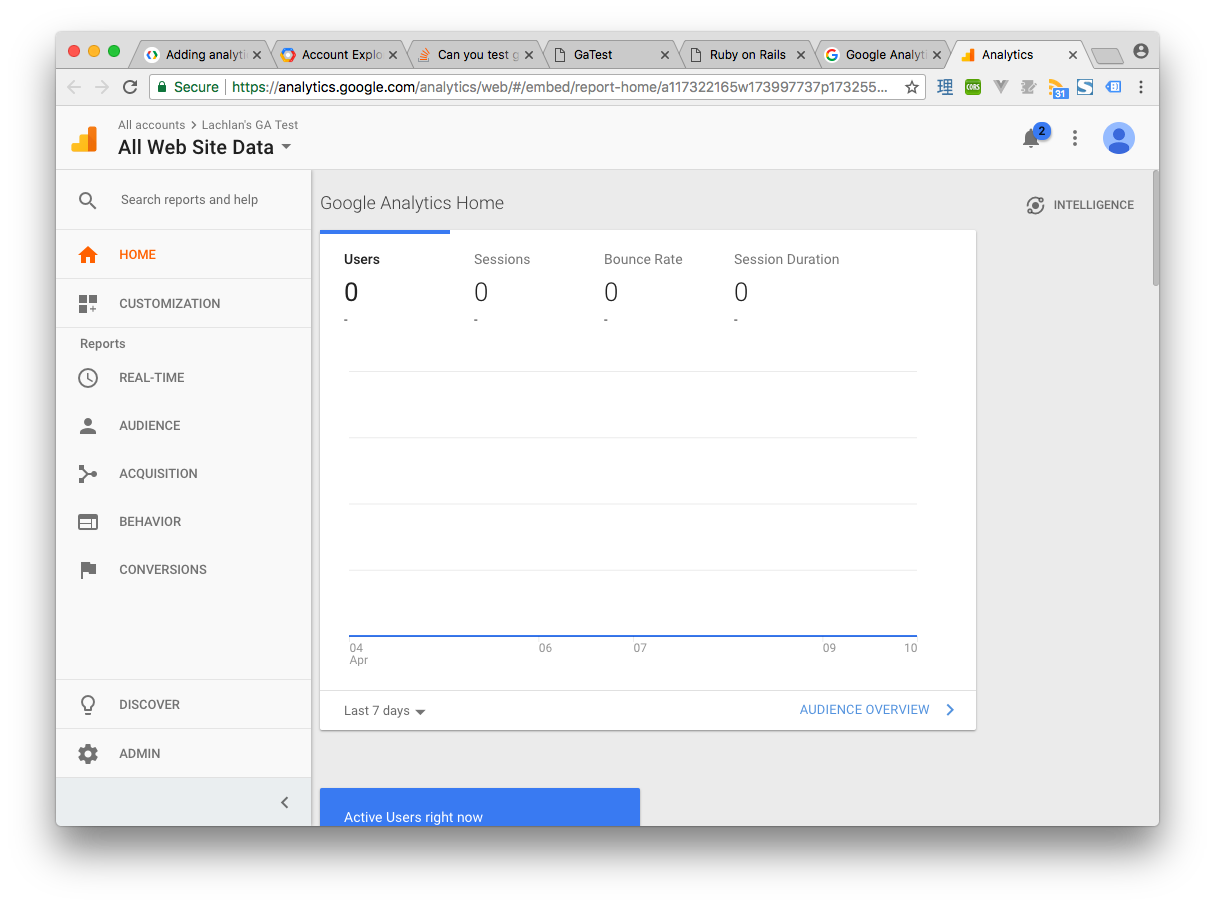Click the AUDIENCE OVERVIEW link
This screenshot has height=906, width=1215.
pos(864,710)
